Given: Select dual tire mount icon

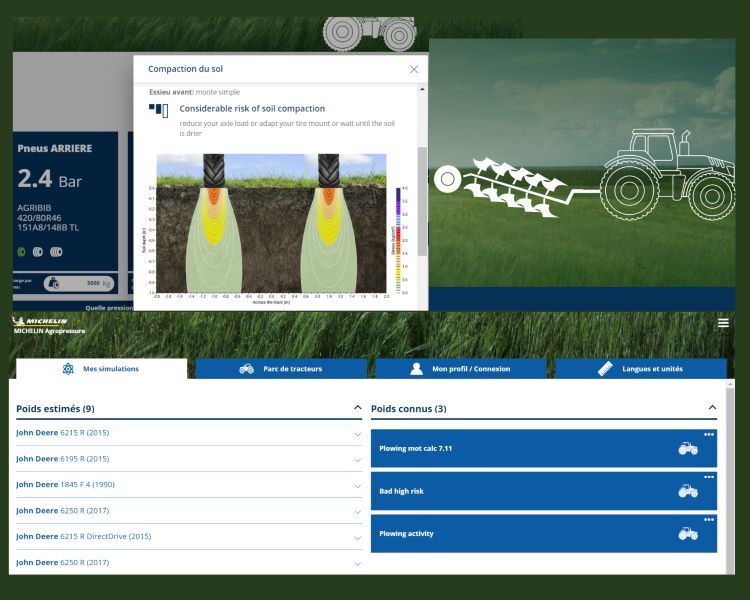Looking at the screenshot, I should [x=38, y=252].
